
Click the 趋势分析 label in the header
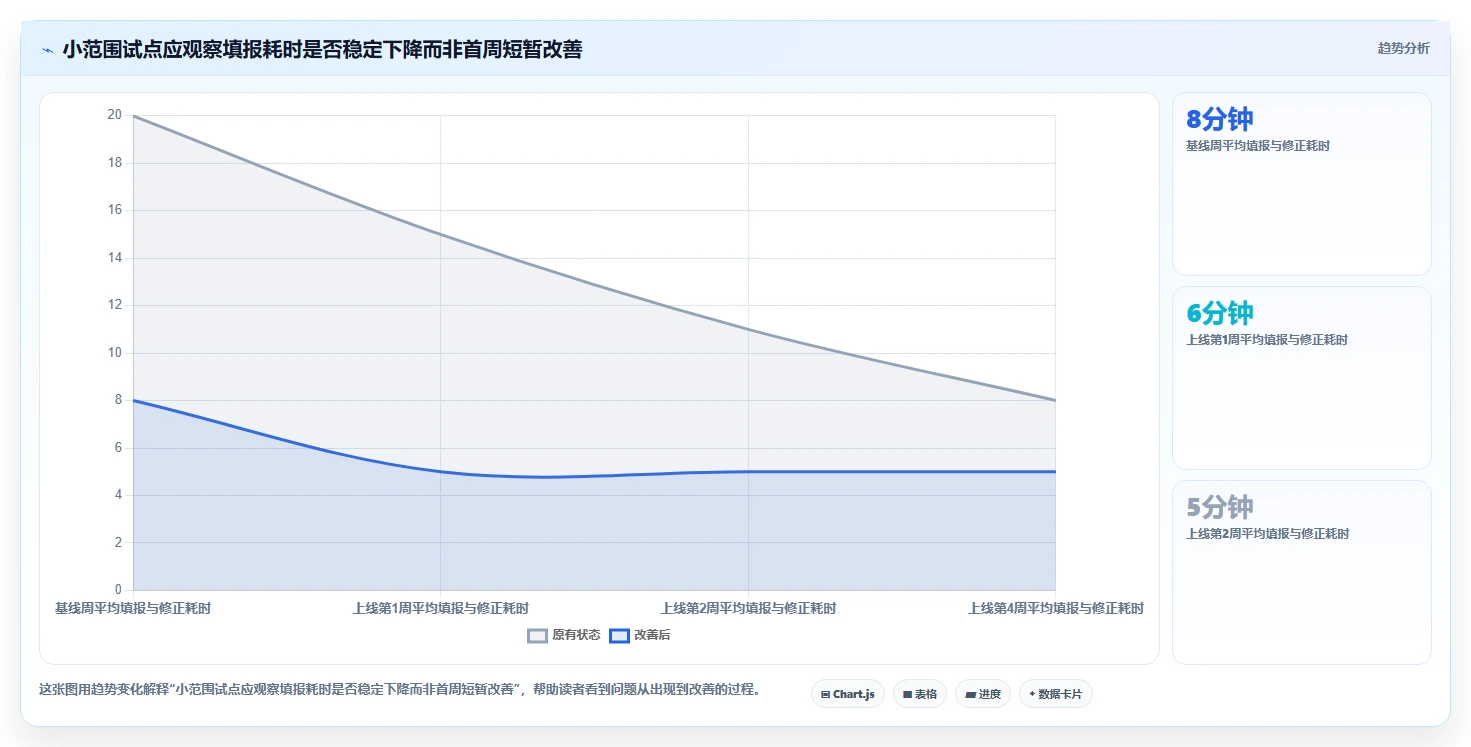pos(1403,48)
